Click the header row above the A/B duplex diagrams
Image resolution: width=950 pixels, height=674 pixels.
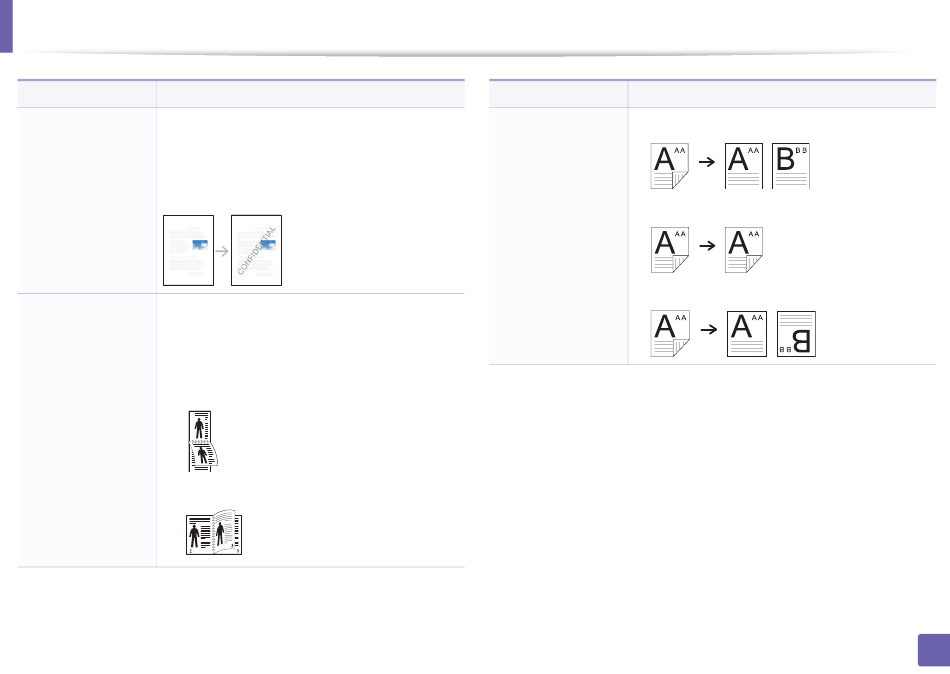[x=712, y=94]
